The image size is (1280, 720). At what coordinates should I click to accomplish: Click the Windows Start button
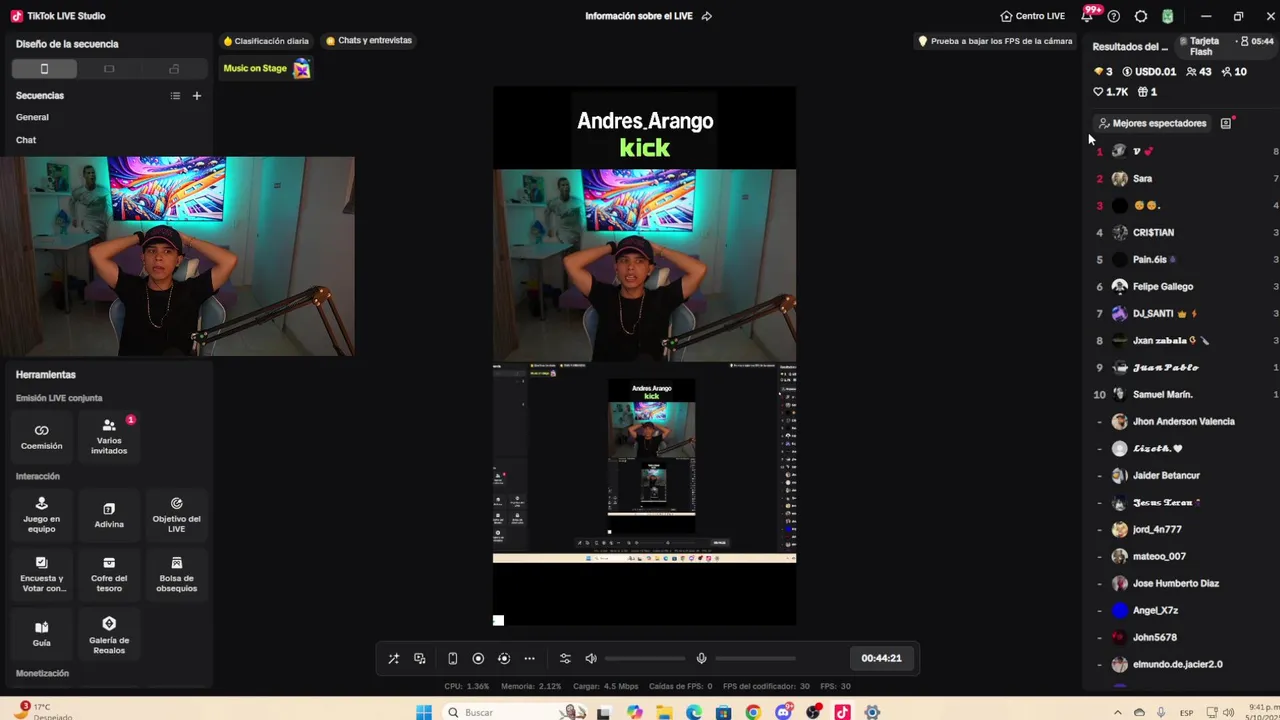coord(424,712)
